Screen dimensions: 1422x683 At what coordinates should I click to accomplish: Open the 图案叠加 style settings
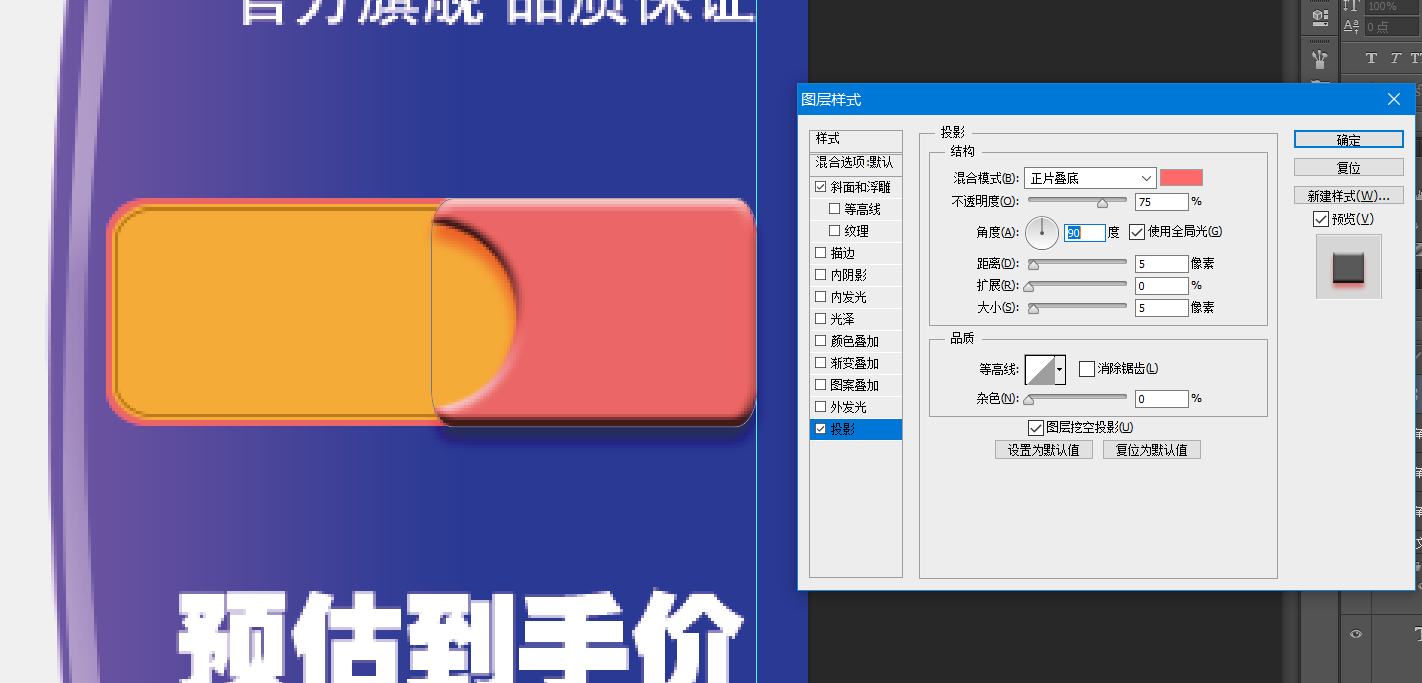click(x=856, y=385)
